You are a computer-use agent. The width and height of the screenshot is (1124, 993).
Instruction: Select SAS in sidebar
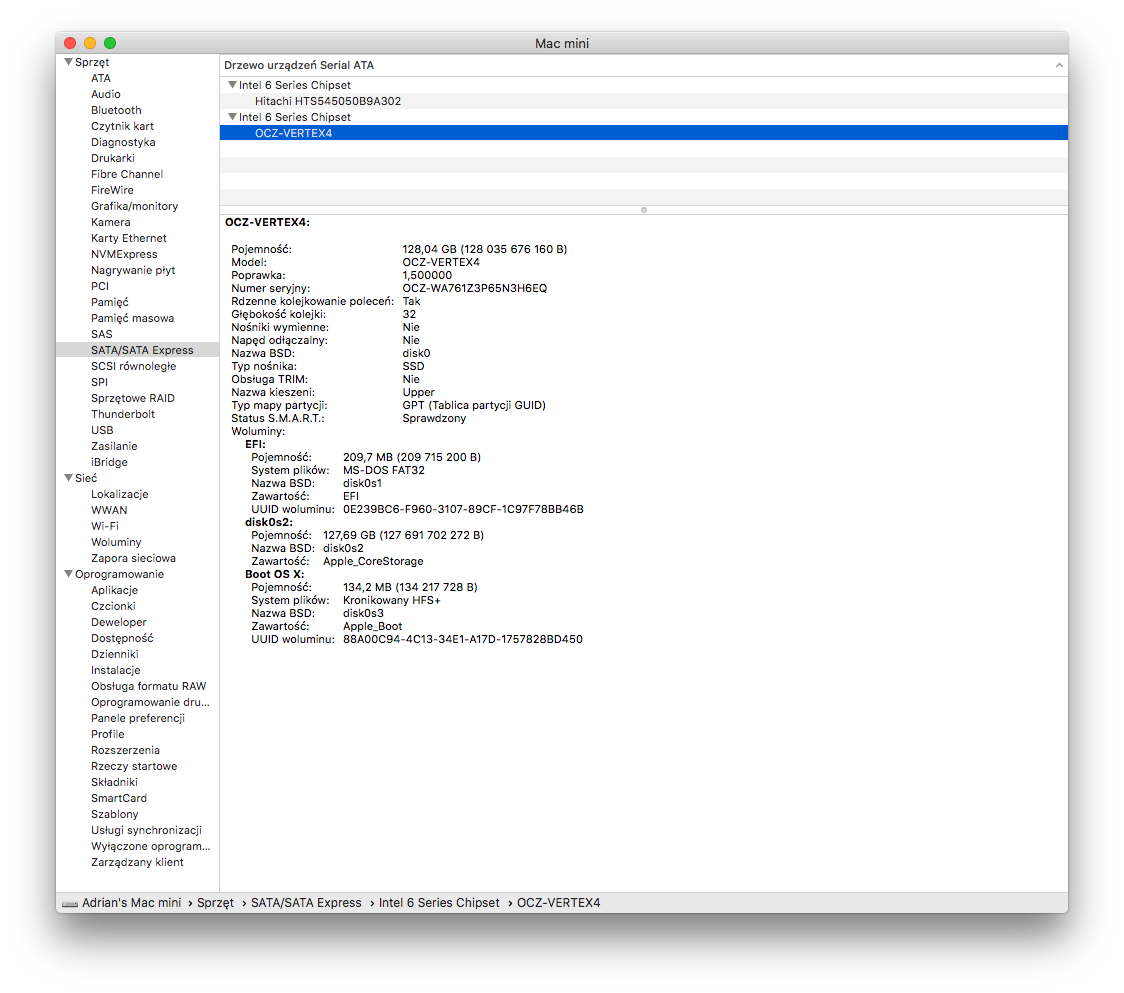pos(102,334)
